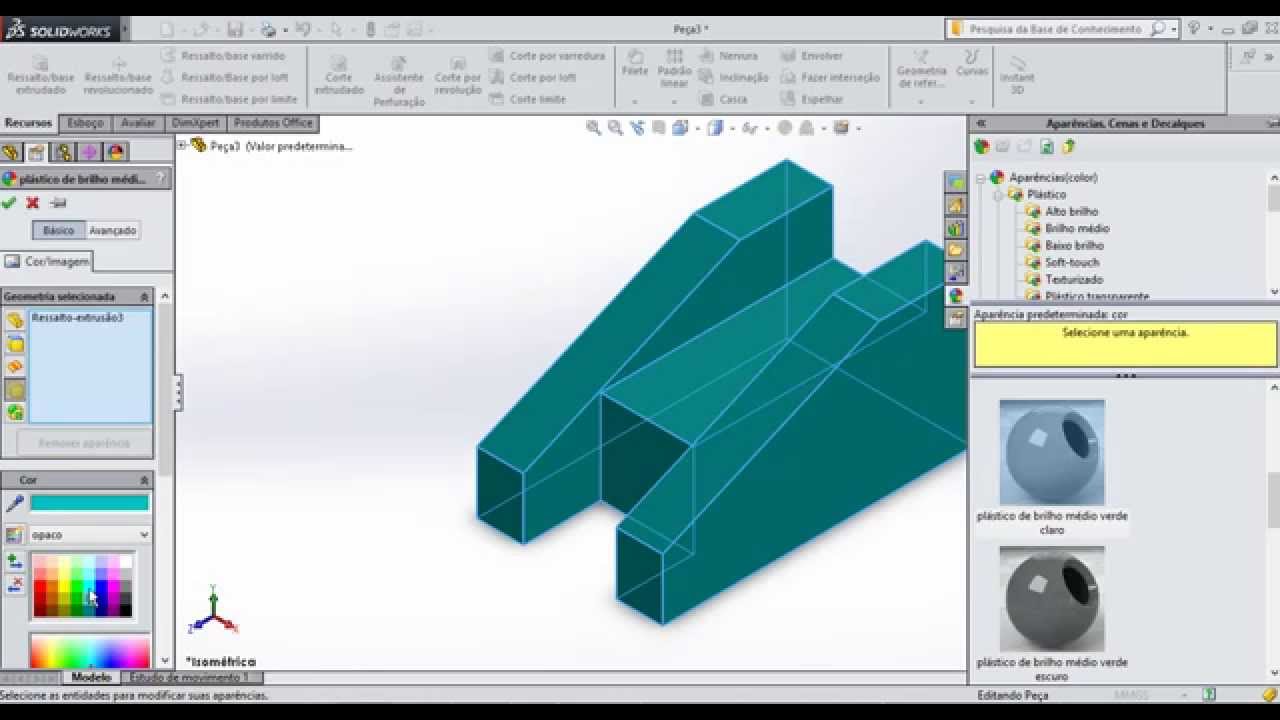Select the Soft-touch tree item

[x=1072, y=263]
